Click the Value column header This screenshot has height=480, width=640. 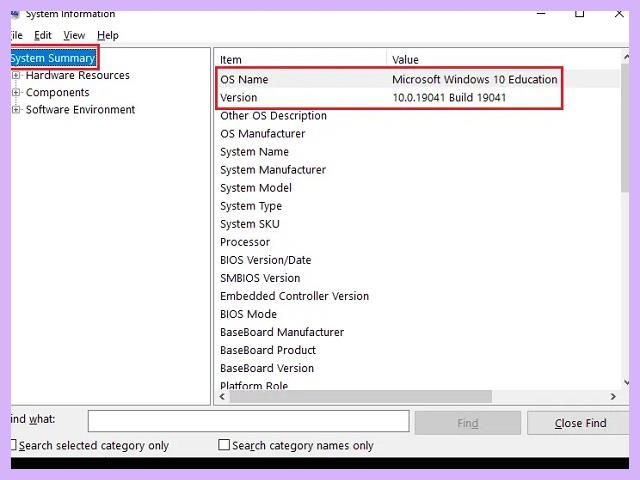(504, 60)
